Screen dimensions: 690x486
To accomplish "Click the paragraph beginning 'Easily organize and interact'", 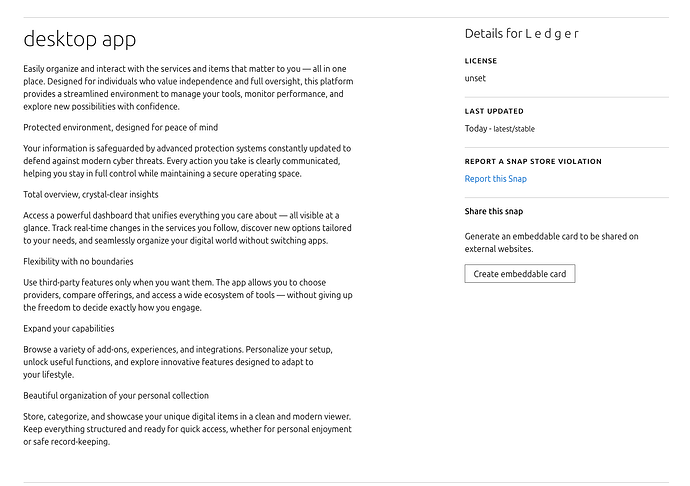I will point(188,87).
